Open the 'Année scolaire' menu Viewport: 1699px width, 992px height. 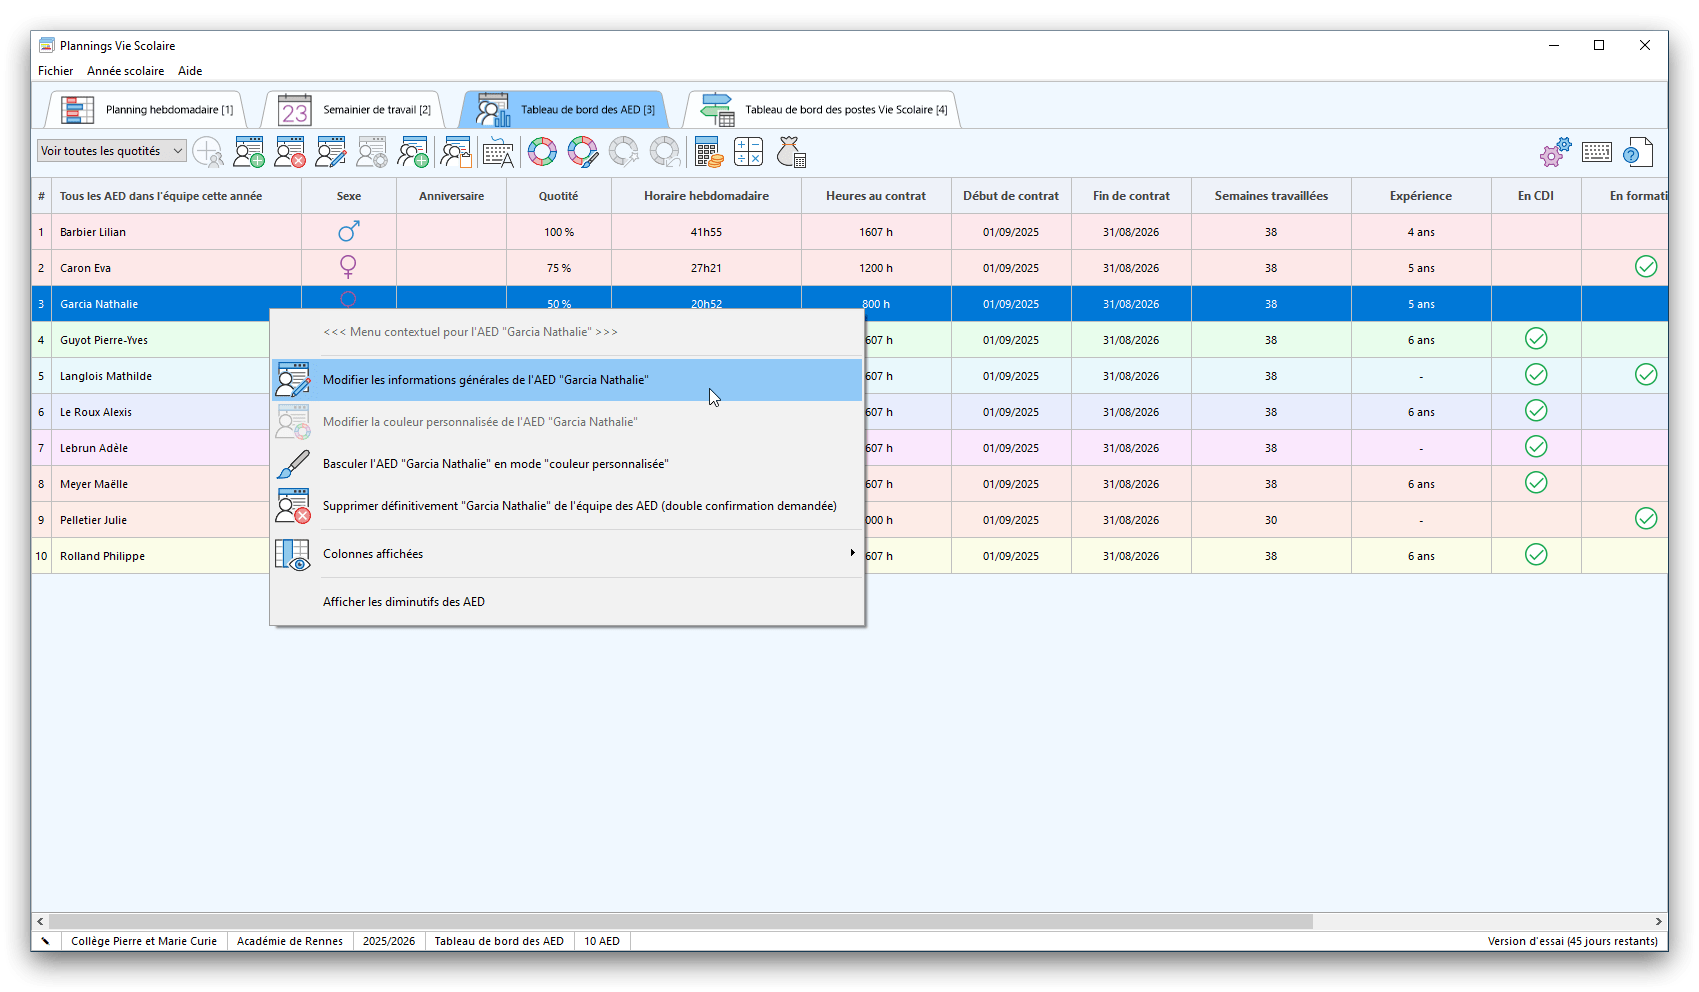click(125, 71)
